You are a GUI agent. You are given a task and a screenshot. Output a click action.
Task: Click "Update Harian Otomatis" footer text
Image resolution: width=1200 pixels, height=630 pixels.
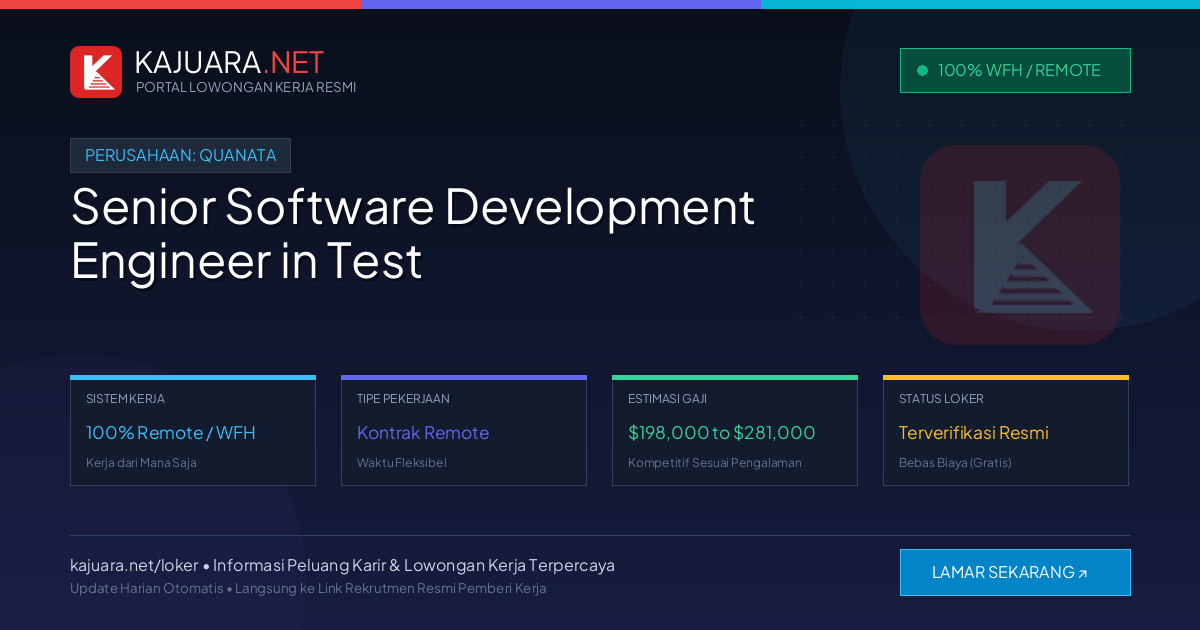[x=147, y=588]
